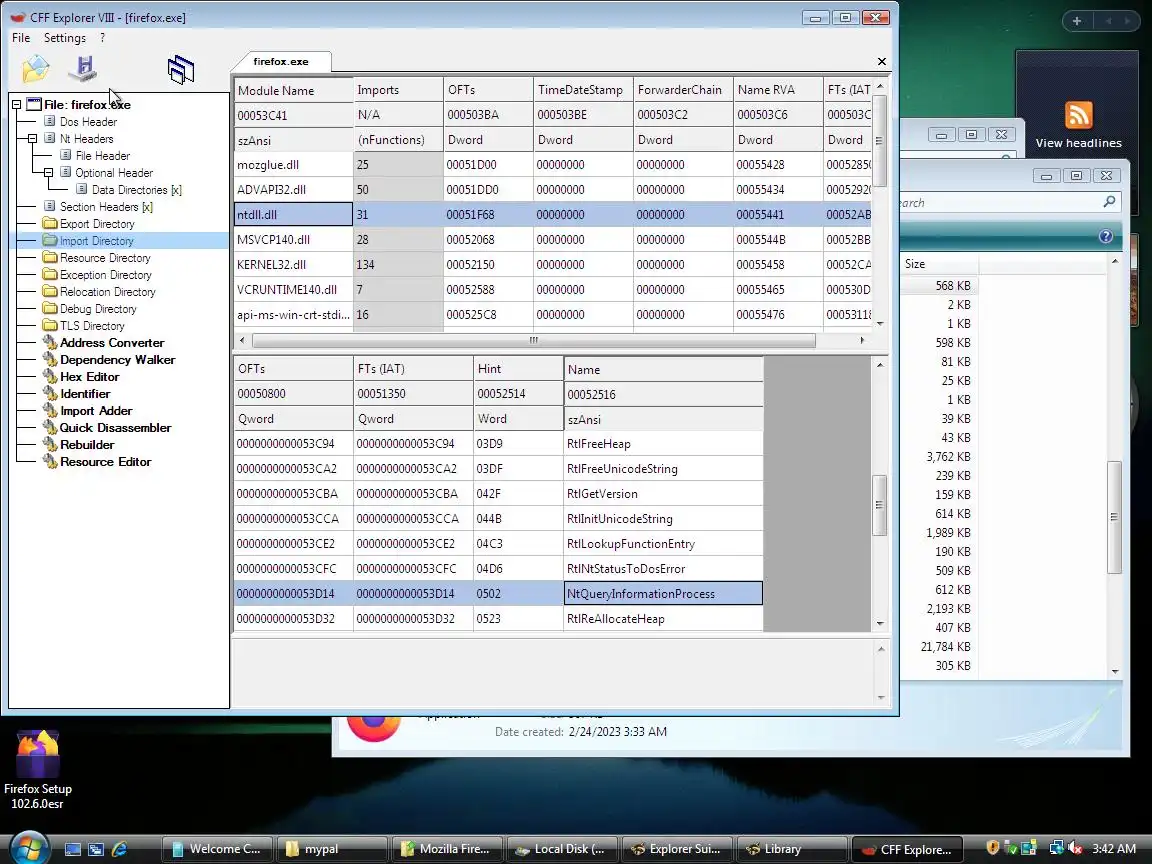
Task: Select the mozglue.dll module row
Action: tap(551, 165)
